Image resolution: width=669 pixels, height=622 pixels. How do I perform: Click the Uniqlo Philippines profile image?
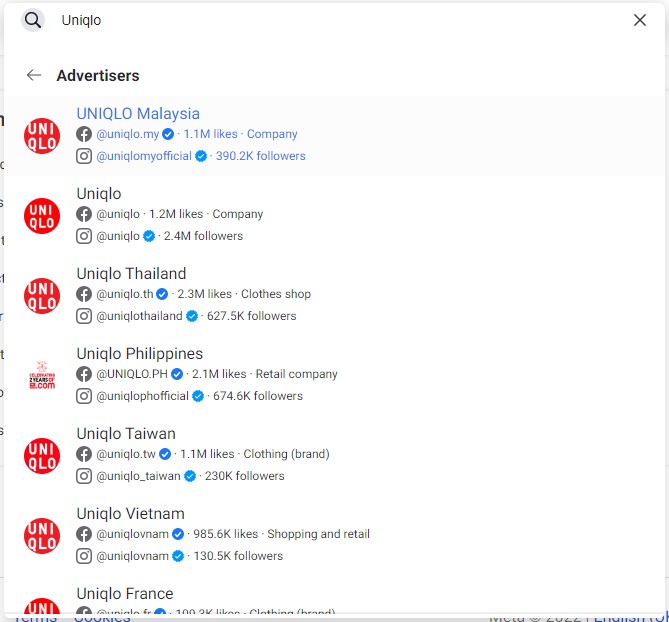[x=42, y=376]
